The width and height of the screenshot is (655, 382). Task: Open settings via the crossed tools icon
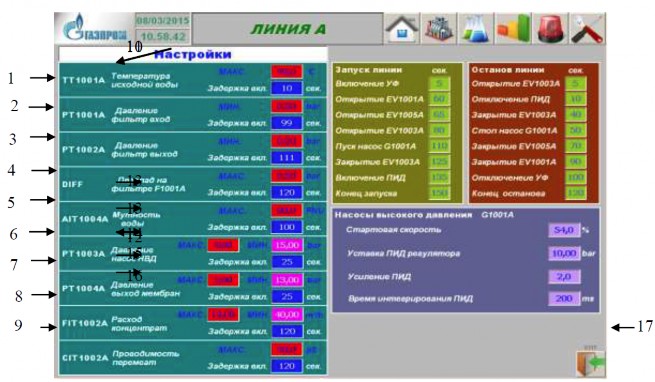coord(587,29)
